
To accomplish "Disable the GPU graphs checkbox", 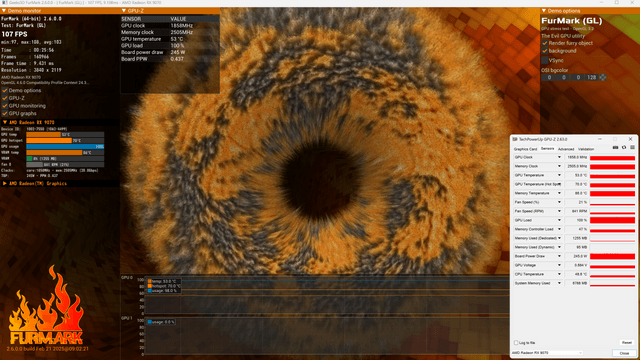I will 5,113.
